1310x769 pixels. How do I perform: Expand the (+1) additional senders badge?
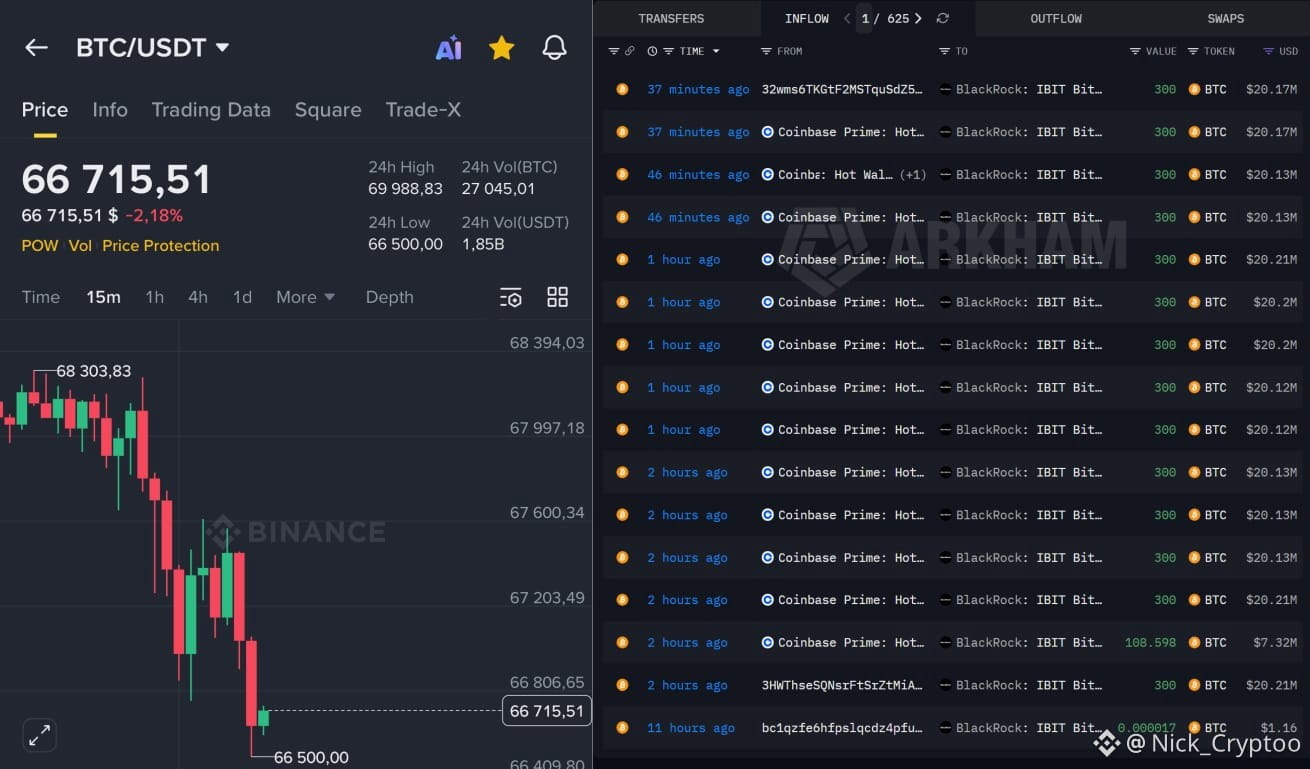[x=913, y=175]
